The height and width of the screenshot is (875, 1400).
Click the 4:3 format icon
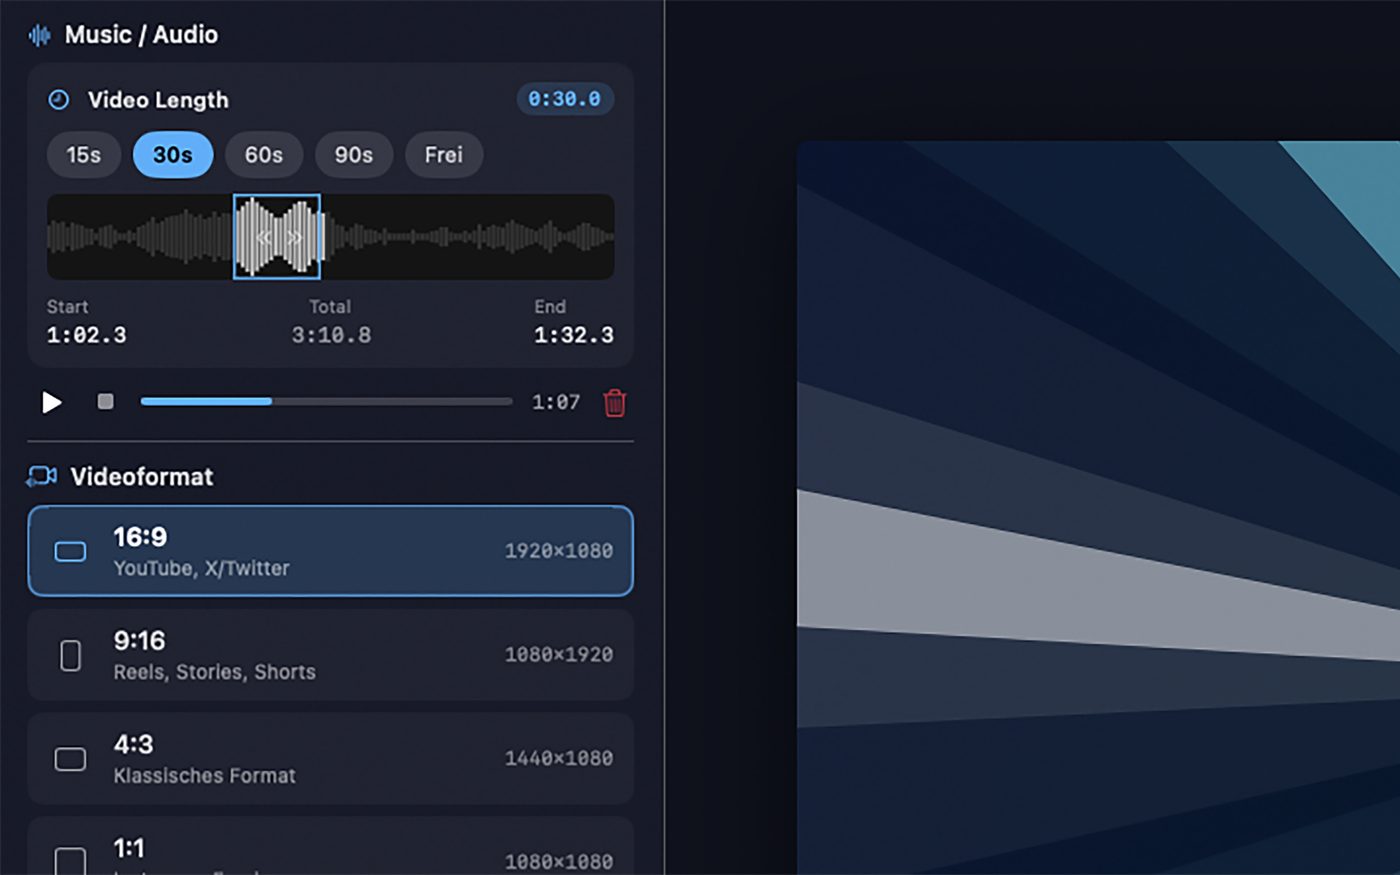[69, 759]
